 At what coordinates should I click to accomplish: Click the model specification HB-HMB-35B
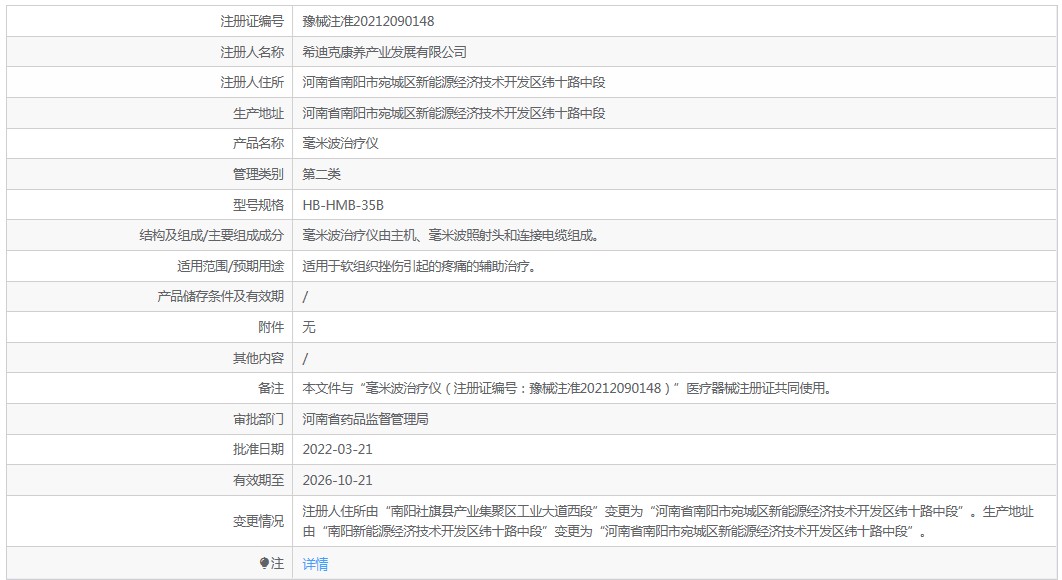tap(343, 205)
